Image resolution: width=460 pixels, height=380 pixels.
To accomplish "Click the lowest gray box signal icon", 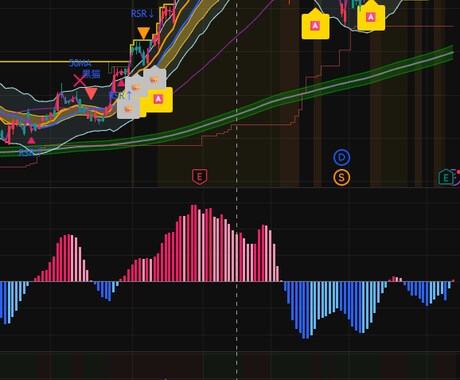I will point(129,108).
